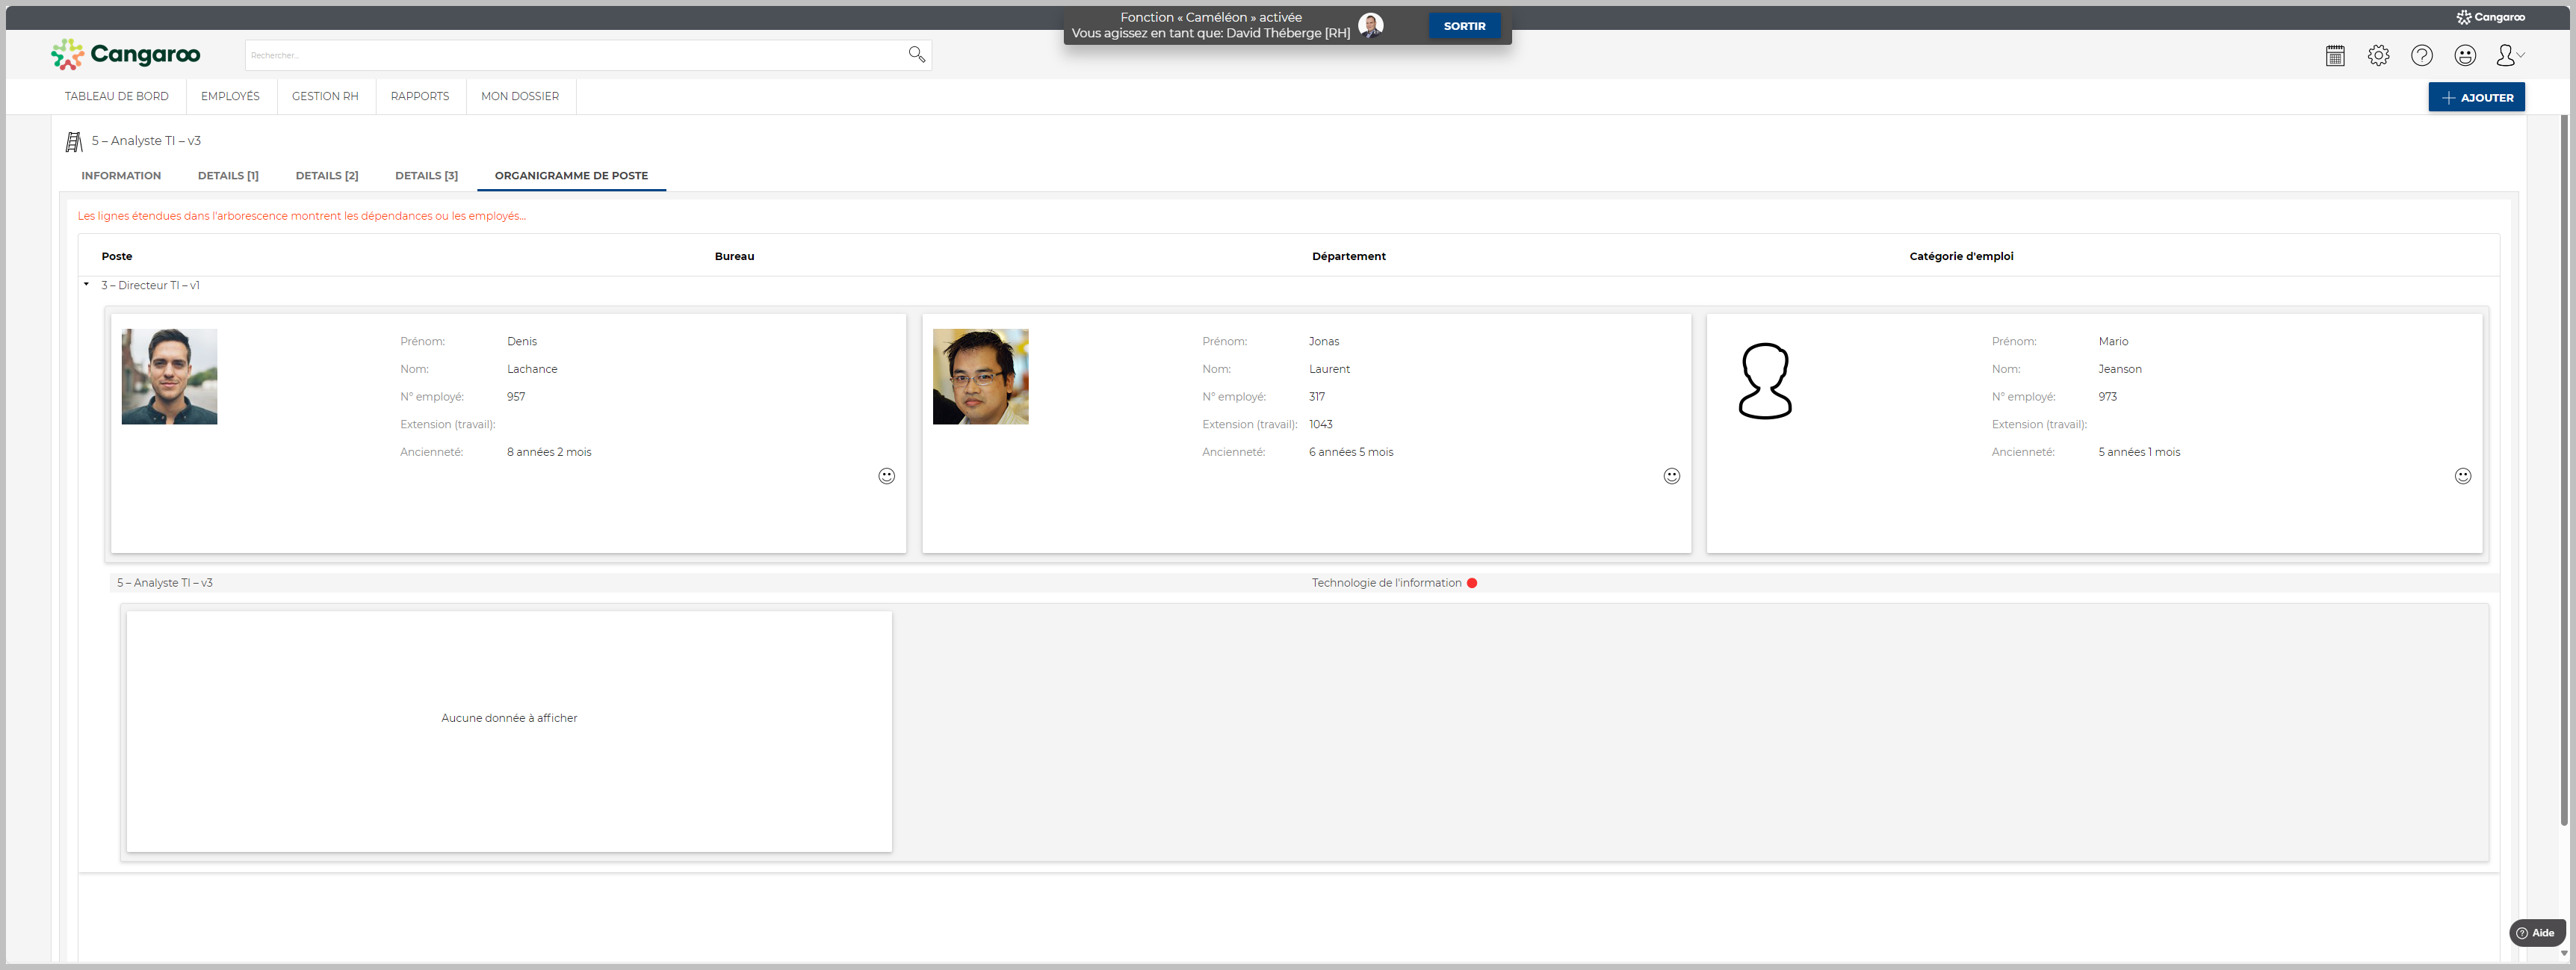
Task: Click the help question mark icon
Action: pos(2421,56)
